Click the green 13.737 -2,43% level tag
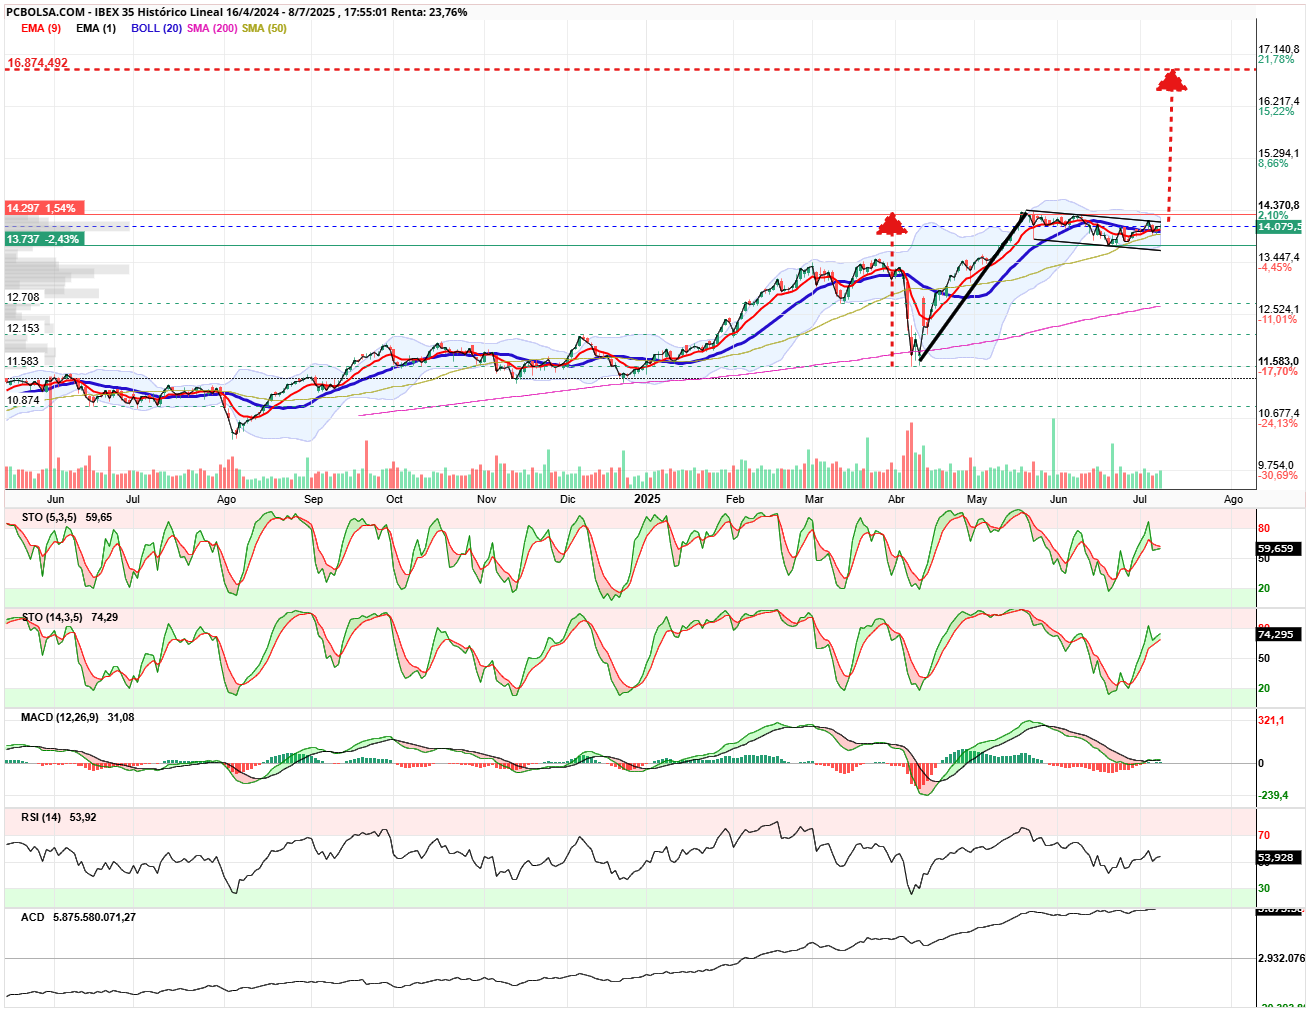The width and height of the screenshot is (1310, 1012). (x=43, y=239)
